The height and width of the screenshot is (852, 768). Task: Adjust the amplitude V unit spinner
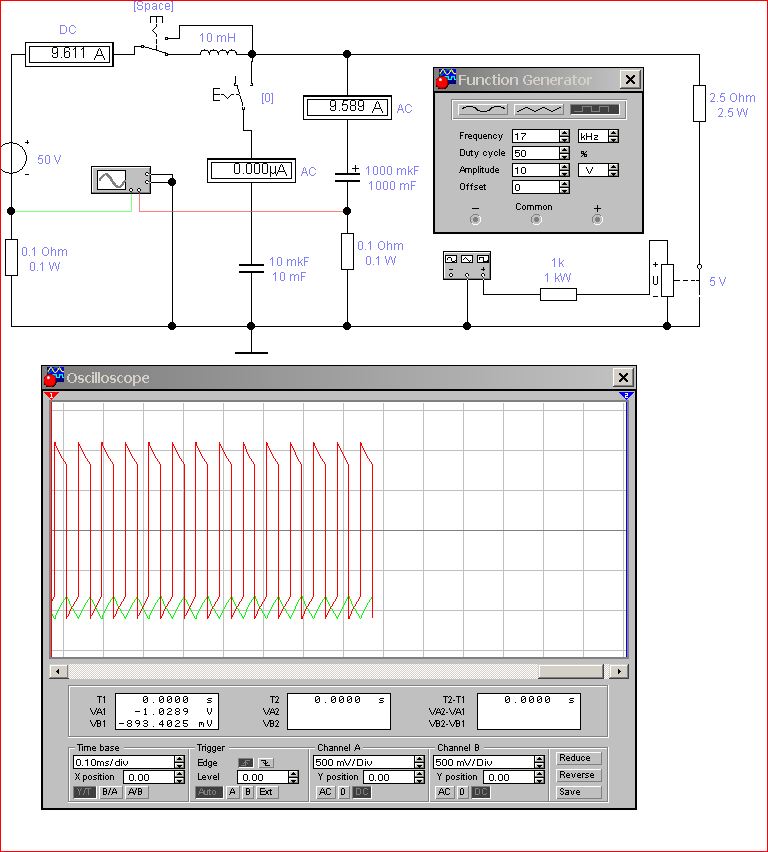point(613,170)
